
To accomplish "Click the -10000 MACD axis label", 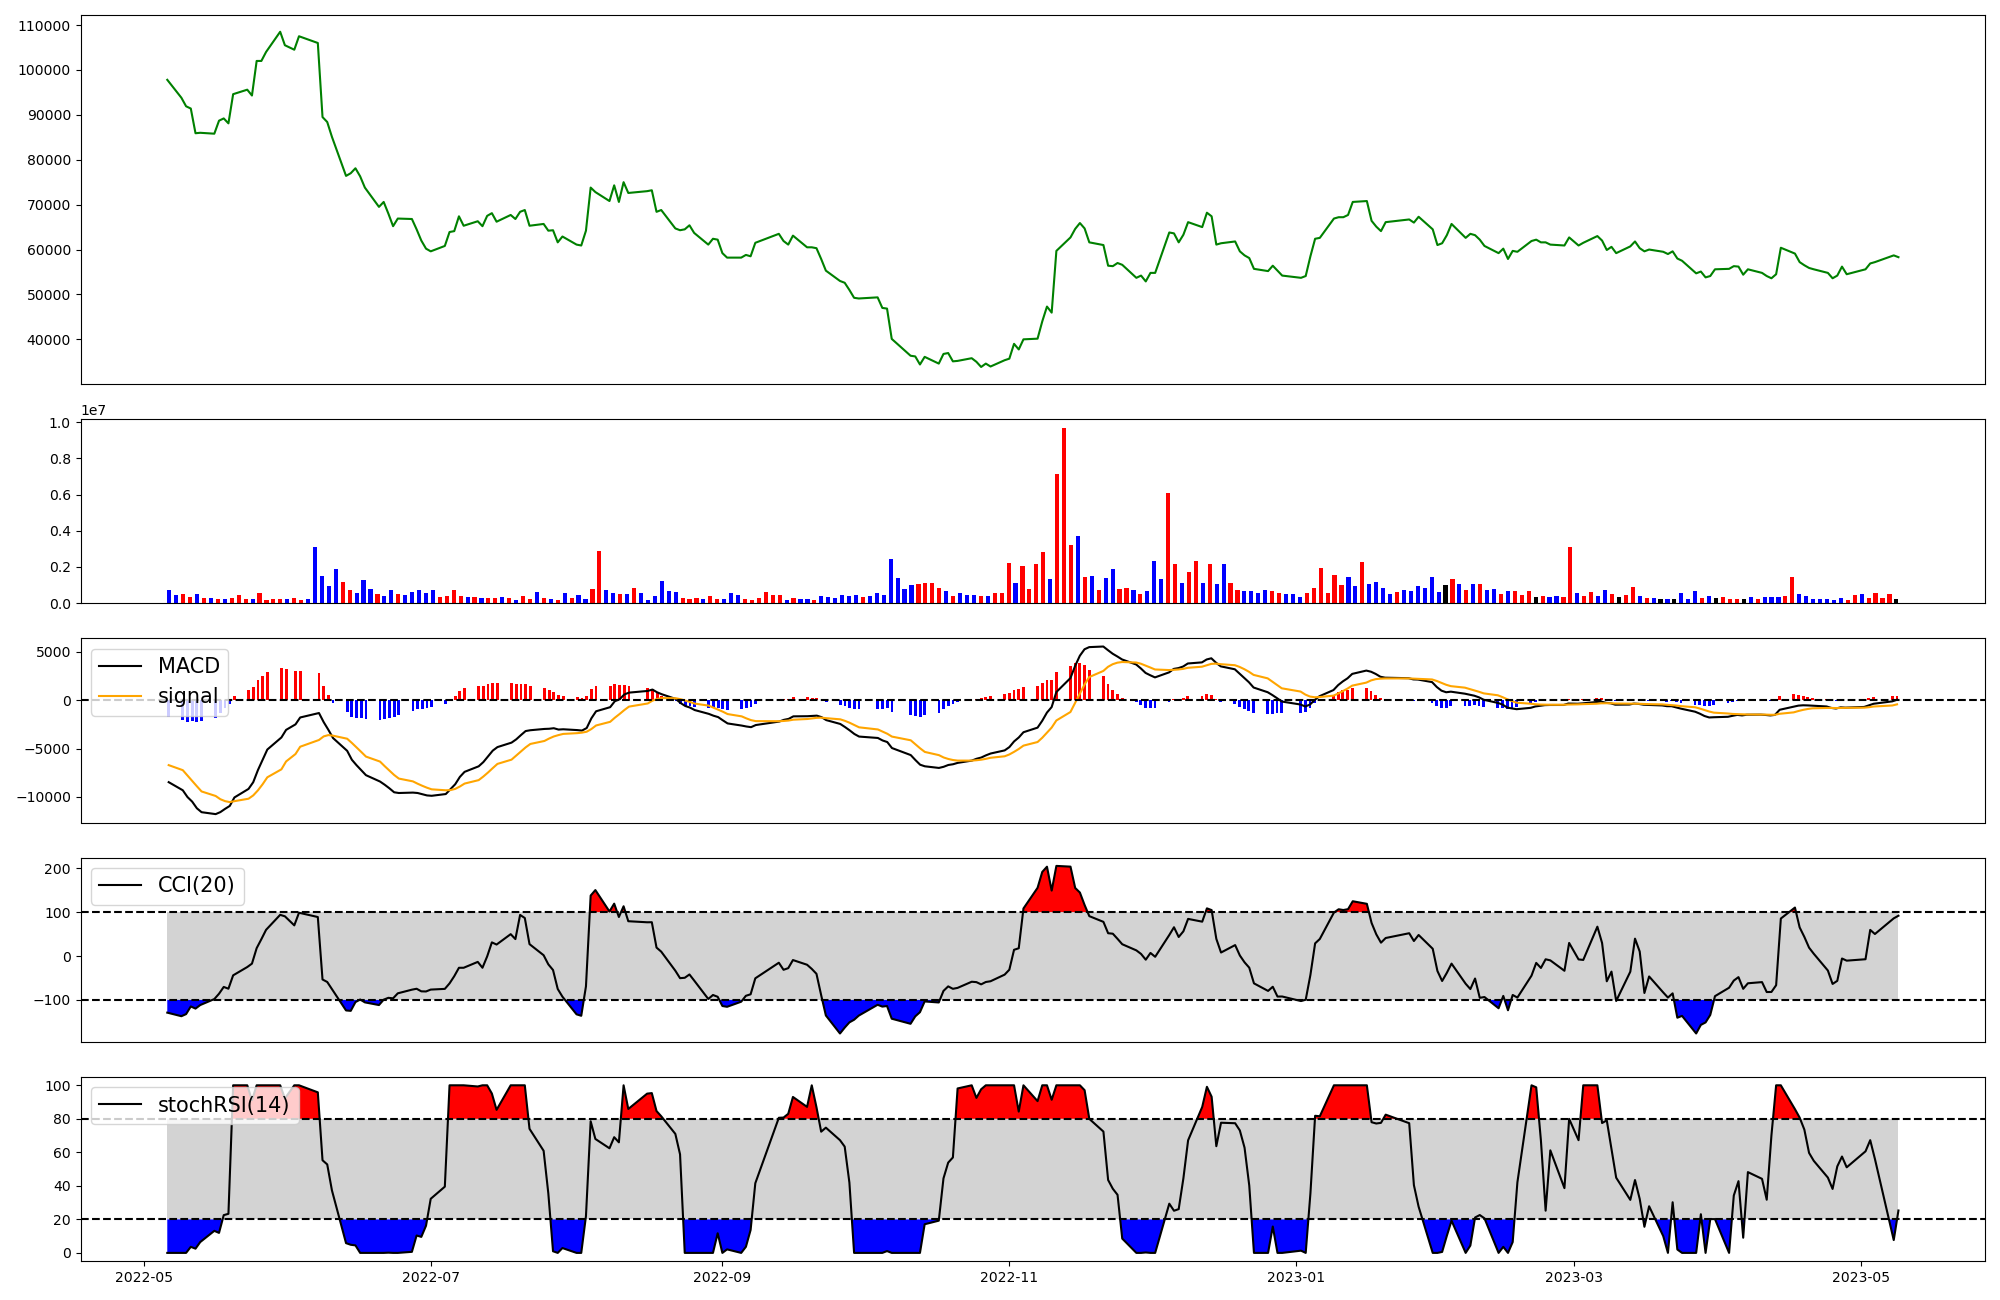I will click(42, 797).
